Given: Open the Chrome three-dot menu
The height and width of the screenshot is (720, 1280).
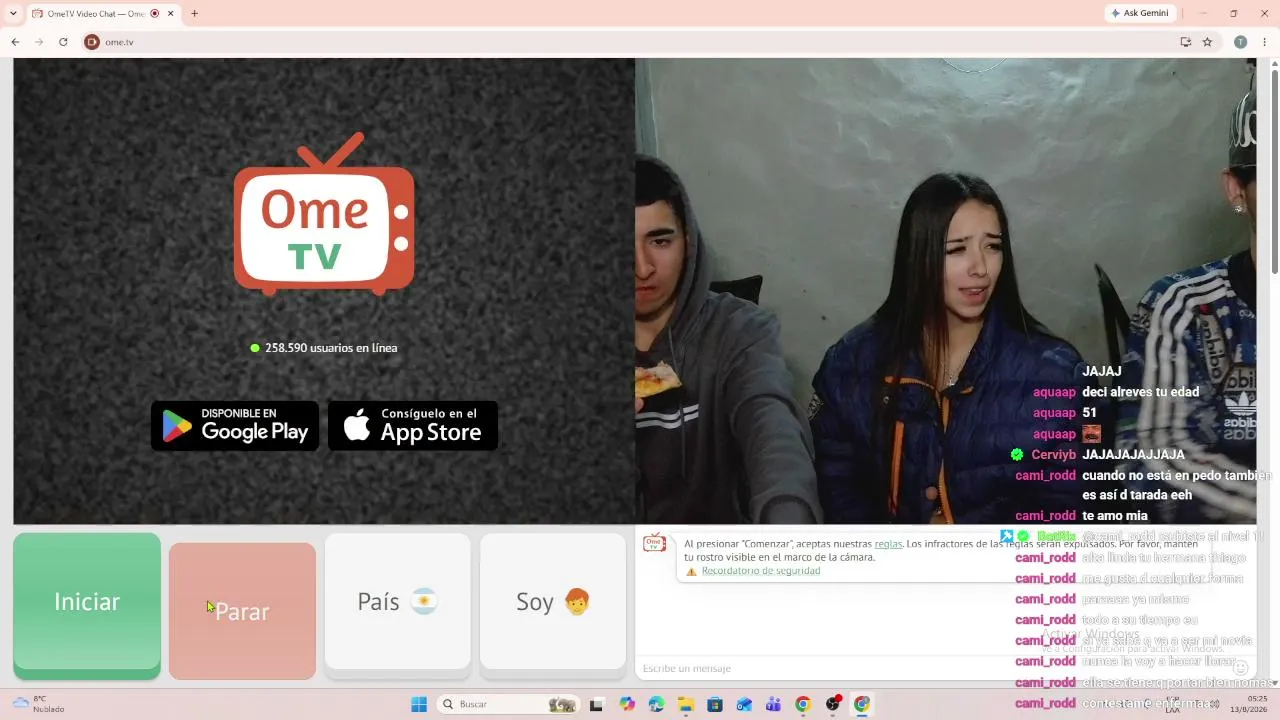Looking at the screenshot, I should [1265, 42].
